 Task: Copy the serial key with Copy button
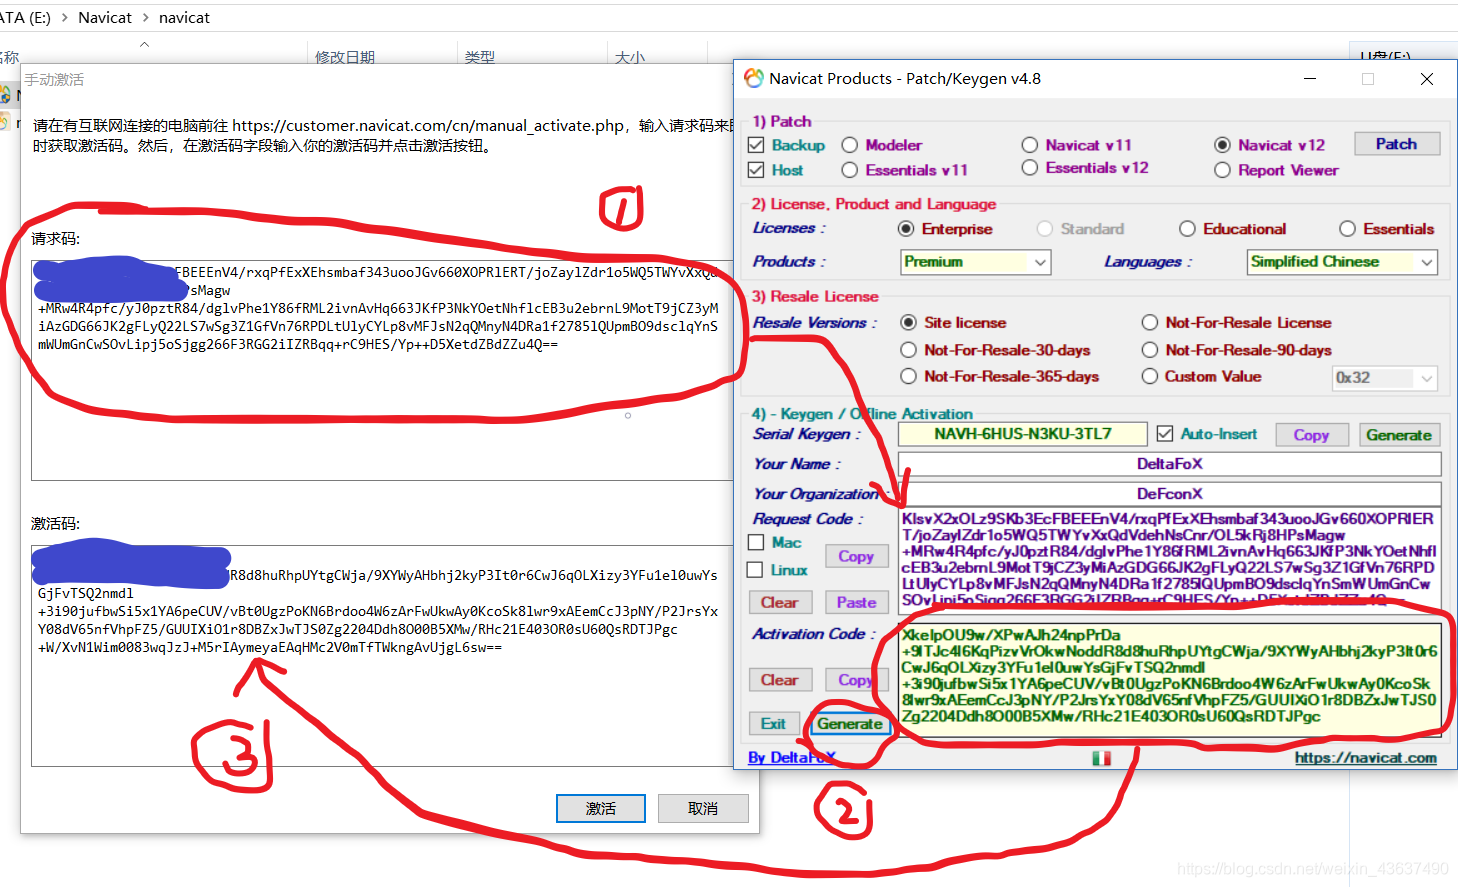(1311, 435)
